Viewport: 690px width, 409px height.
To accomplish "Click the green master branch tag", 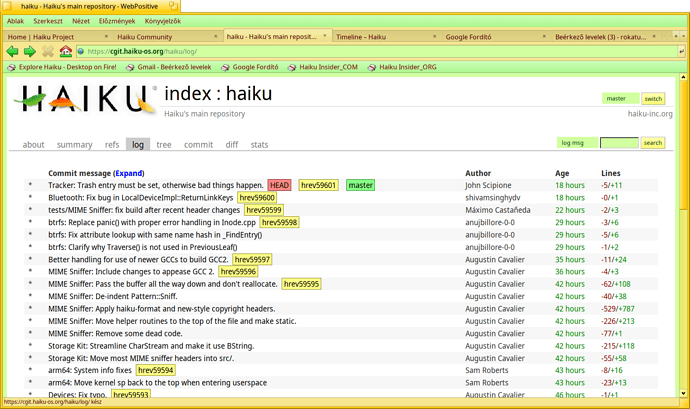I will click(360, 185).
